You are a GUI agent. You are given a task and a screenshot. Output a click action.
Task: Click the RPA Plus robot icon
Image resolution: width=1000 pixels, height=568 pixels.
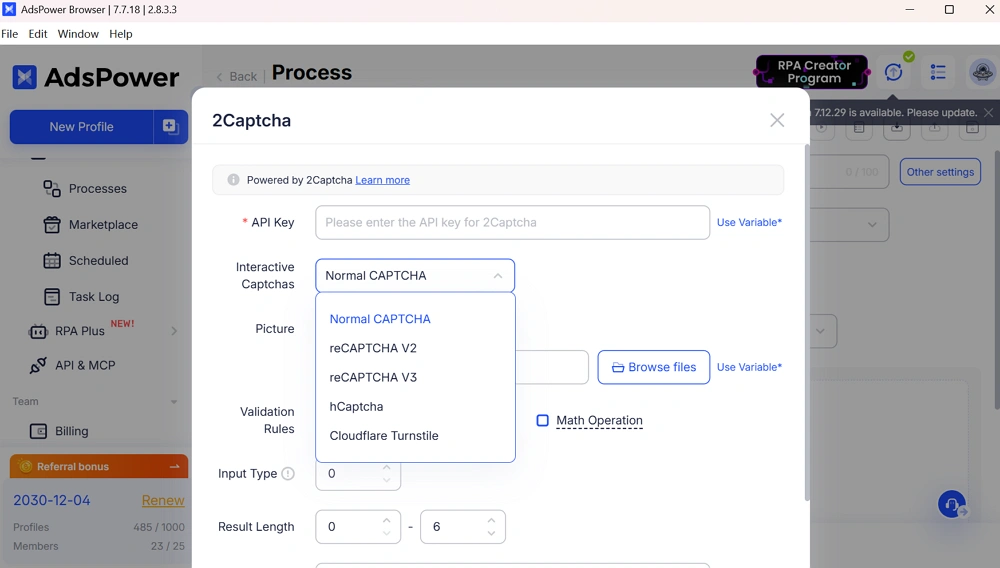click(38, 331)
